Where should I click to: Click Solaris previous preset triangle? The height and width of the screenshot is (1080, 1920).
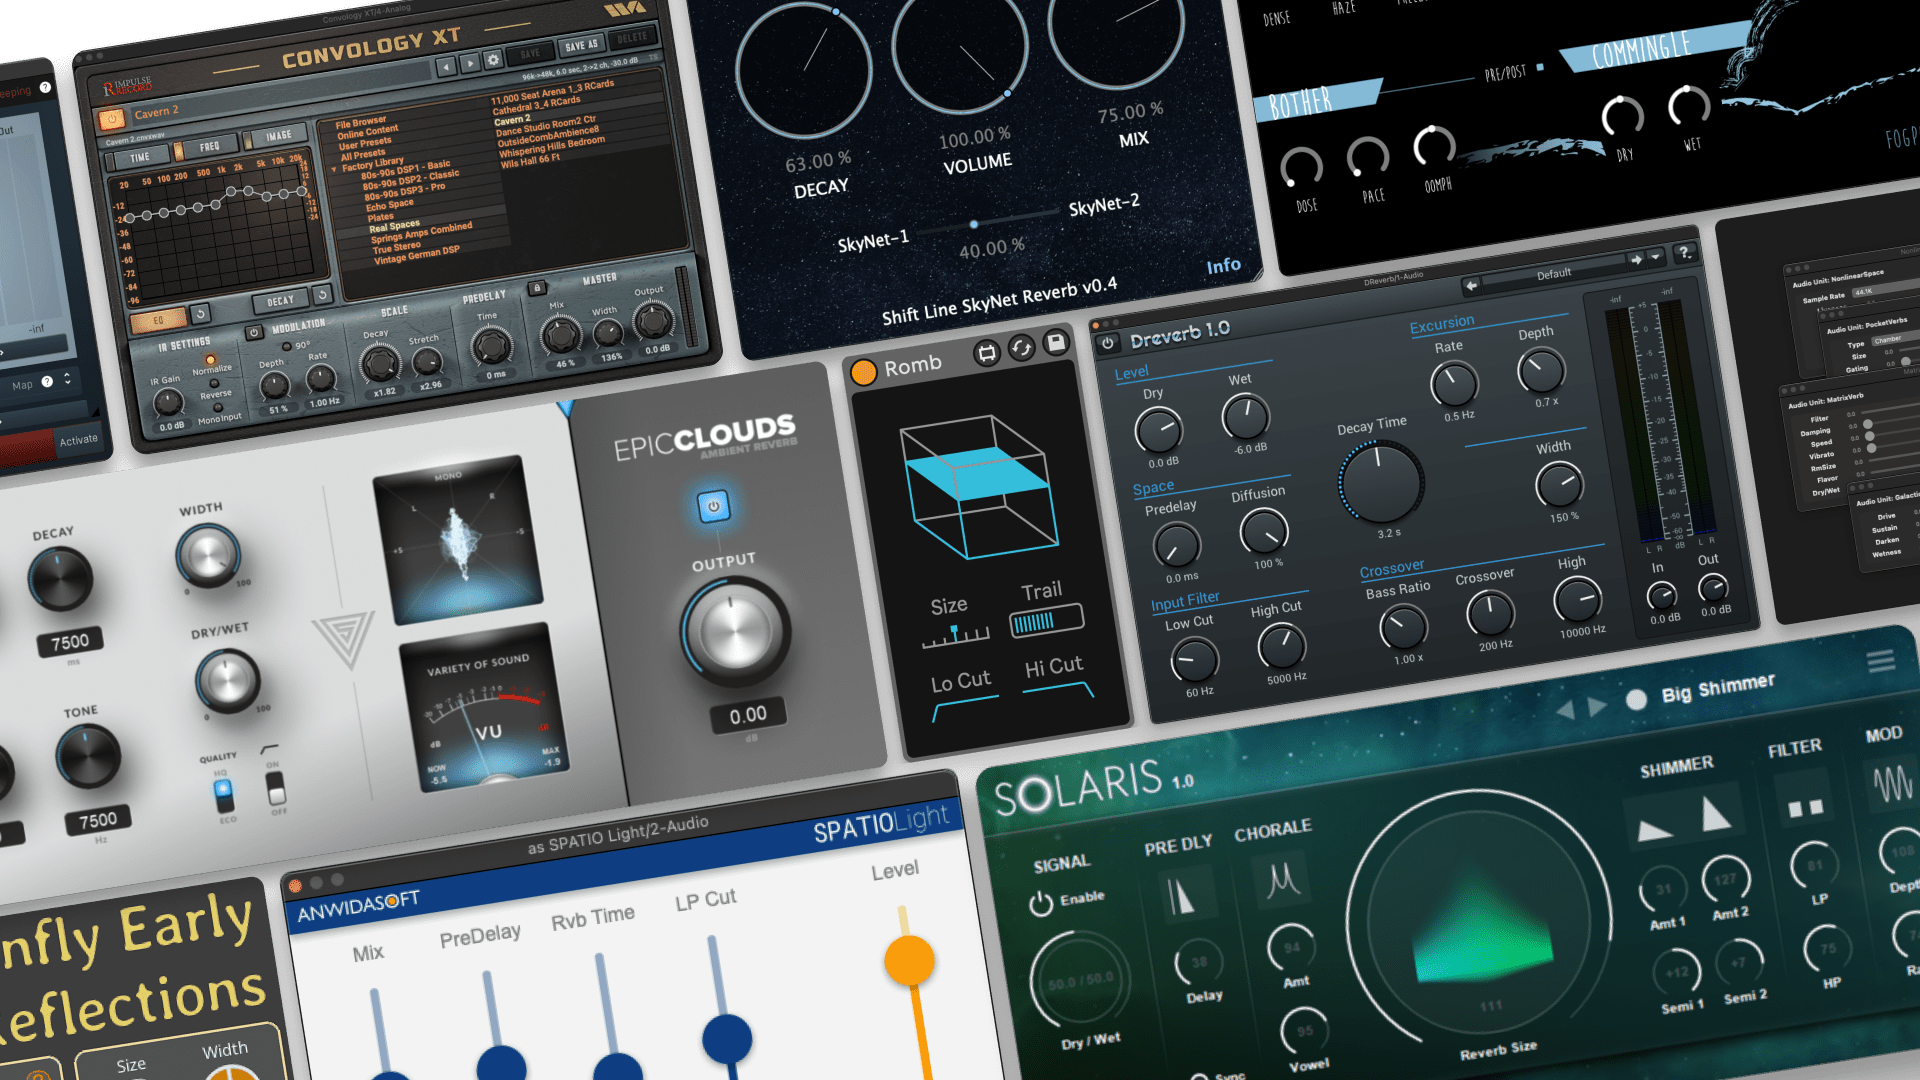[1566, 710]
